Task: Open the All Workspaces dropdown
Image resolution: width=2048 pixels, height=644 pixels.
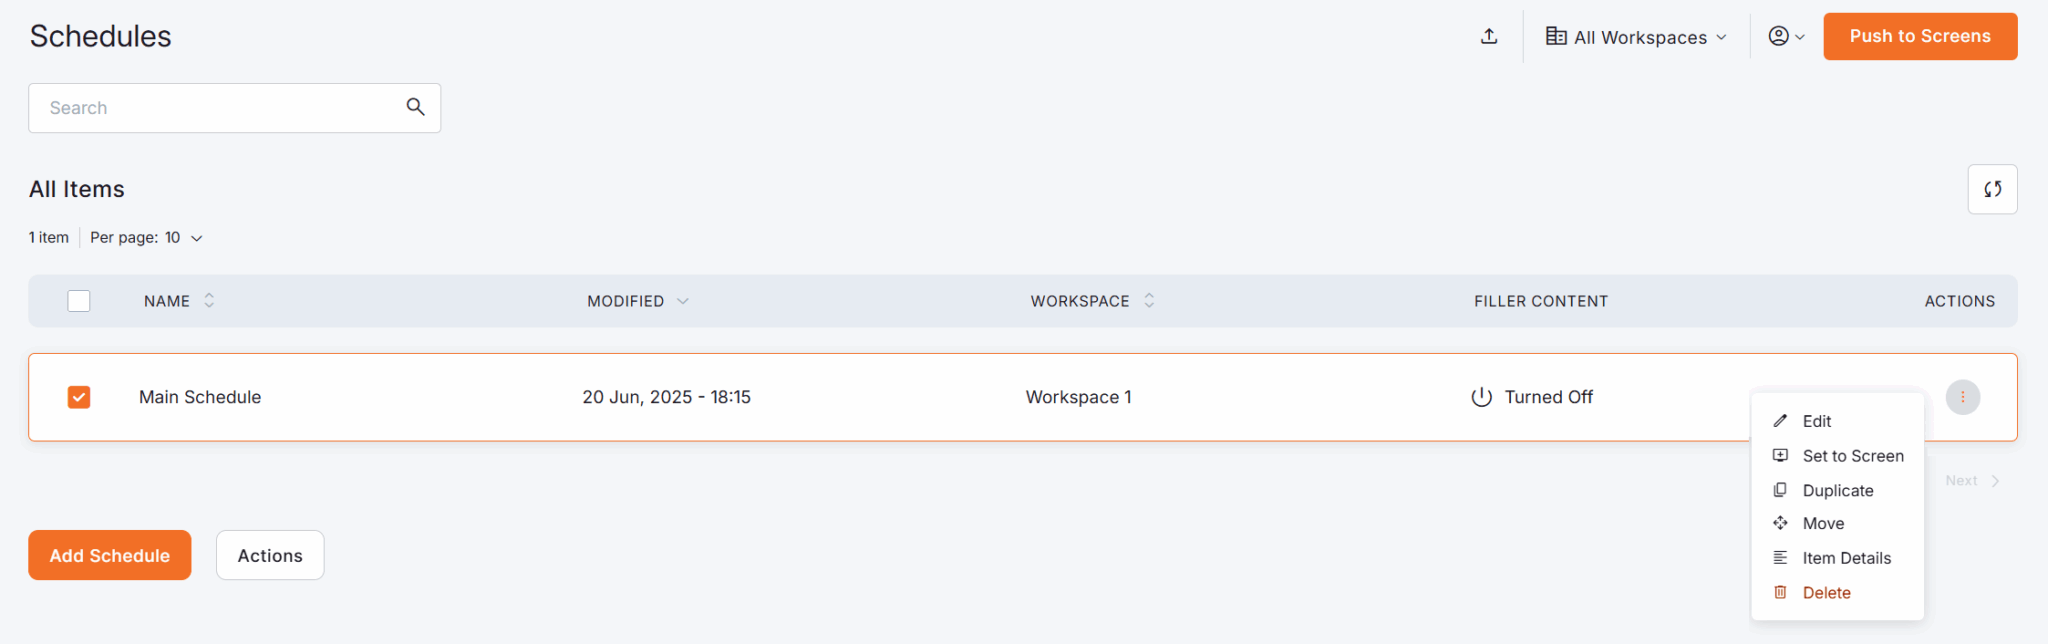Action: 1636,36
